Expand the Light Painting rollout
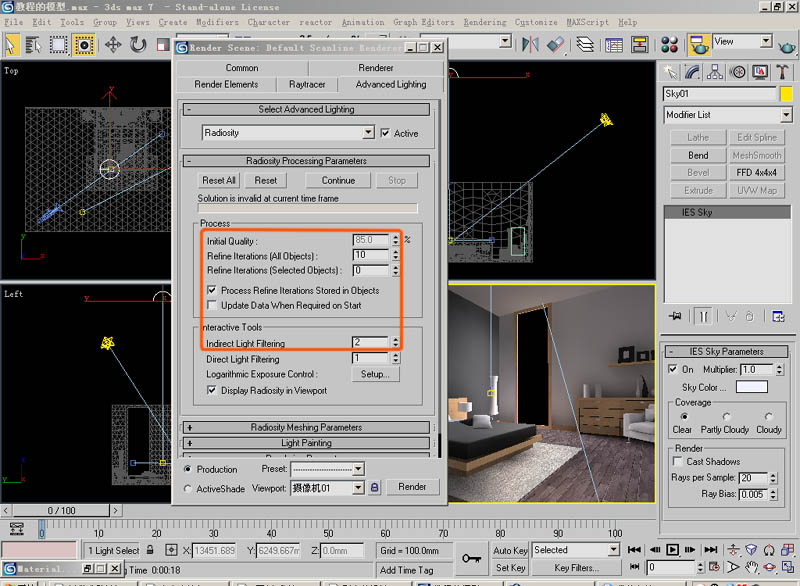800x586 pixels. (306, 443)
